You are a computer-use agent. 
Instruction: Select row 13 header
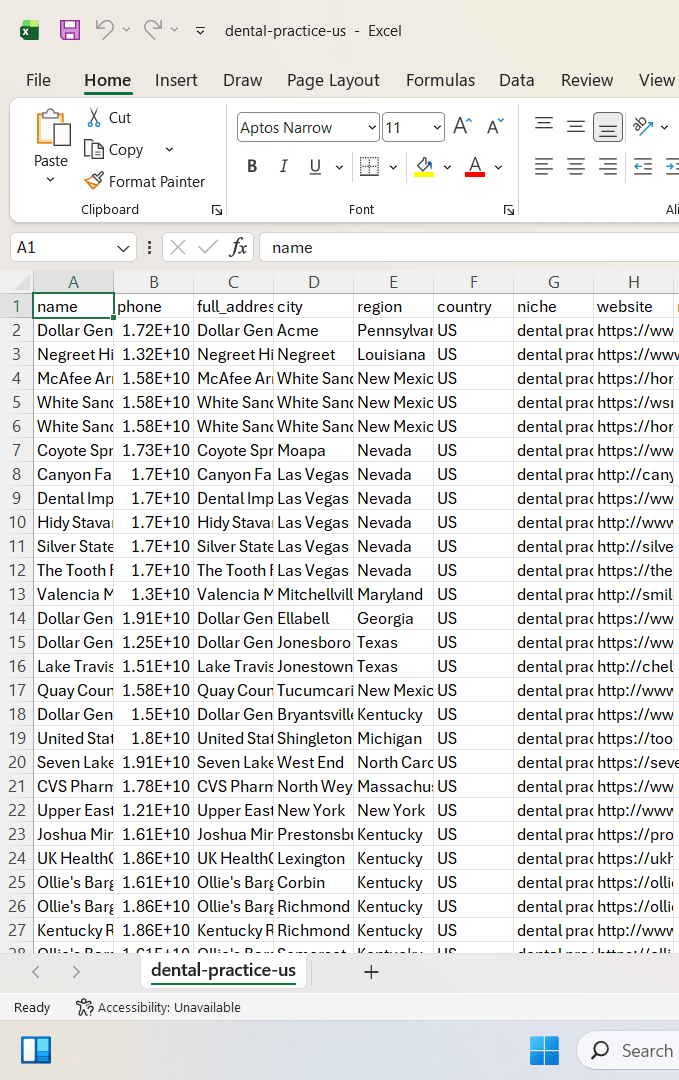click(17, 594)
